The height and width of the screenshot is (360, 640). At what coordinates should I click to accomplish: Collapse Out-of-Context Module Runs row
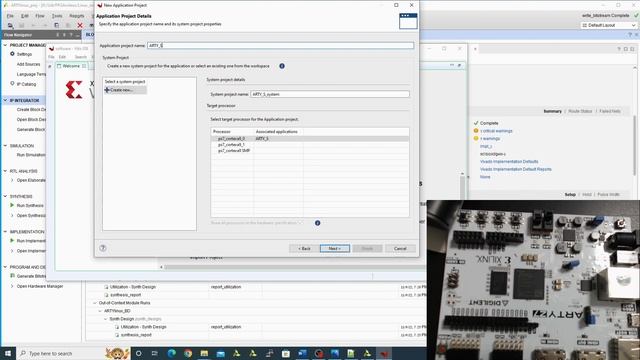tap(95, 303)
